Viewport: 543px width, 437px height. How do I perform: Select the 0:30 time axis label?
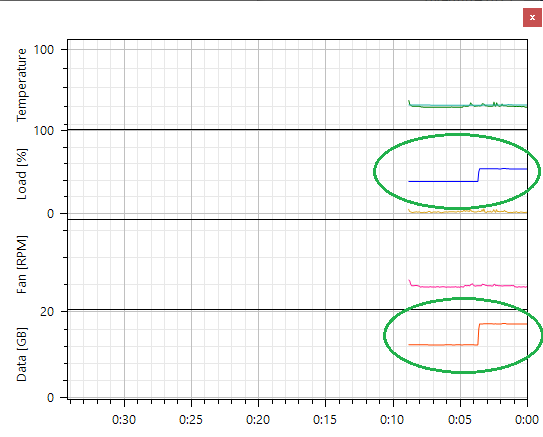124,420
